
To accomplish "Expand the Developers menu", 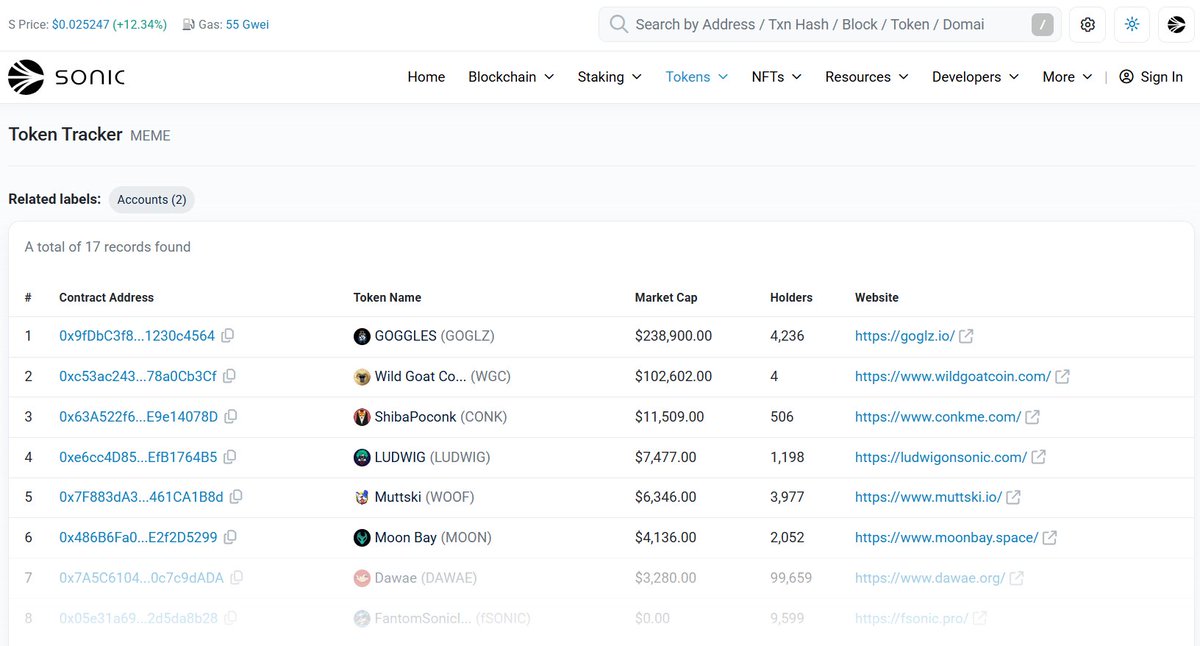I will 975,77.
